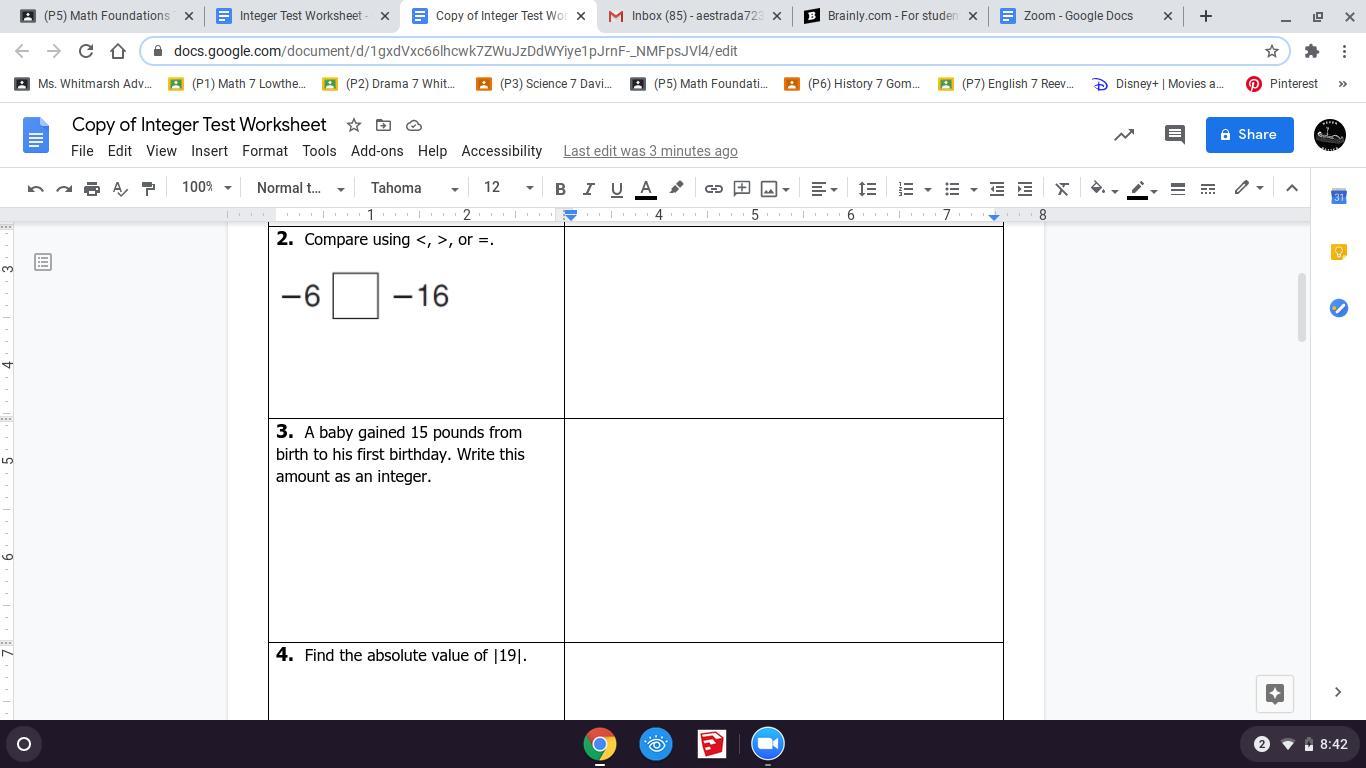Viewport: 1366px width, 768px height.
Task: Open the Google Calendar side panel
Action: (1339, 196)
